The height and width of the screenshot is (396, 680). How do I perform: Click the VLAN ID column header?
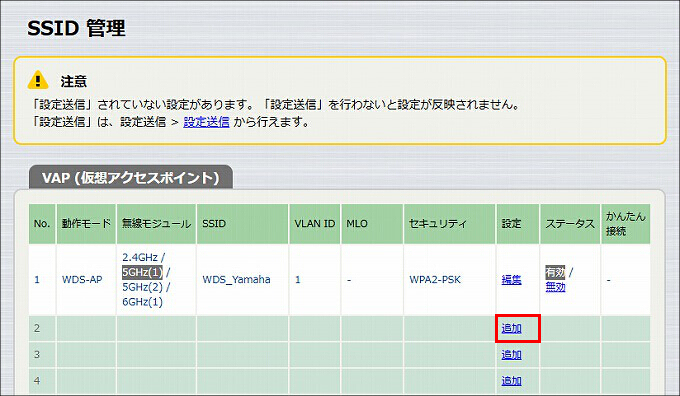click(315, 224)
